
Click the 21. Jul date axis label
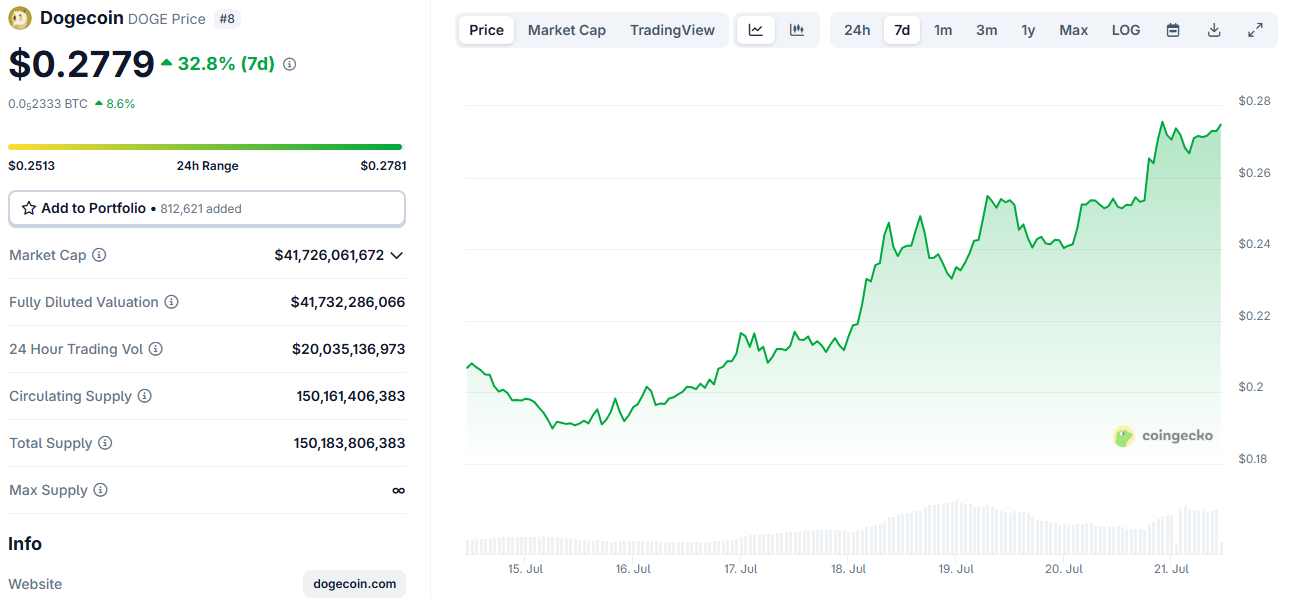(1172, 569)
